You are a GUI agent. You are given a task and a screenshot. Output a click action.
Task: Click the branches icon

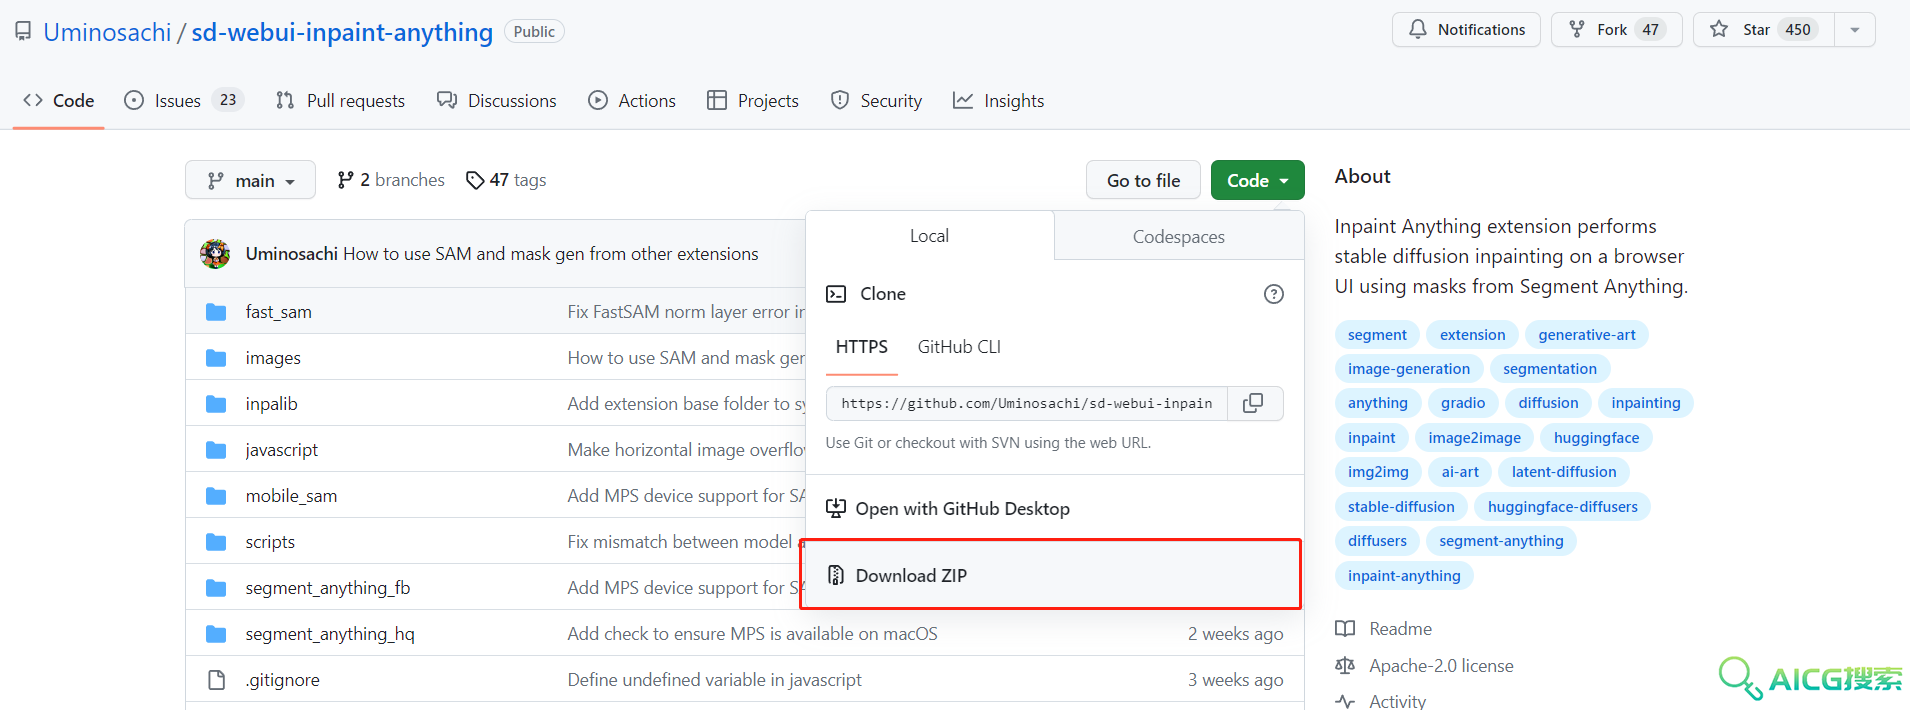click(x=346, y=180)
